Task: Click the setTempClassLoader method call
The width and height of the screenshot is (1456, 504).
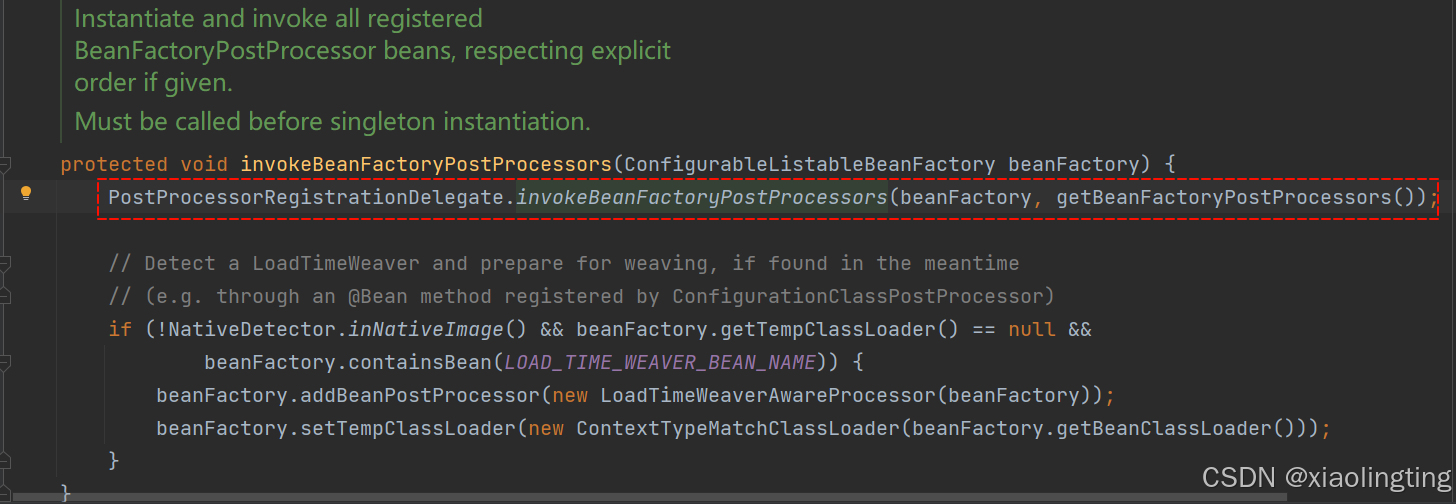Action: point(409,428)
